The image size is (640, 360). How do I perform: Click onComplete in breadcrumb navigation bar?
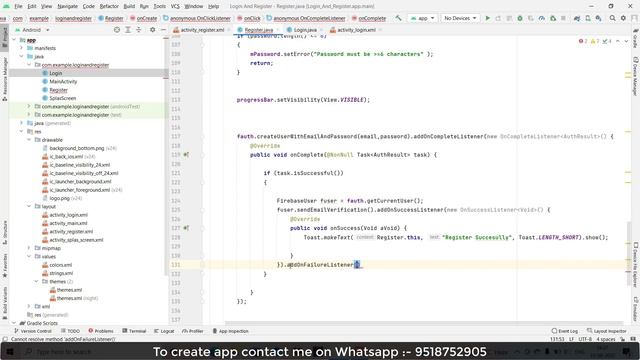pyautogui.click(x=372, y=18)
